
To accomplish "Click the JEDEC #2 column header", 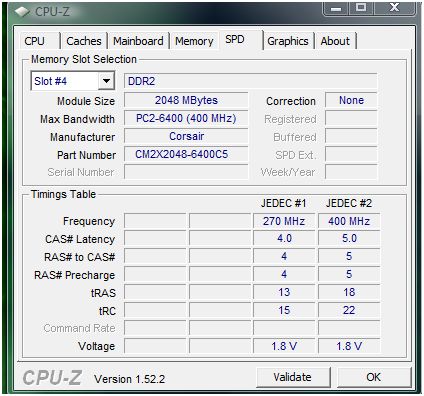I will 349,203.
